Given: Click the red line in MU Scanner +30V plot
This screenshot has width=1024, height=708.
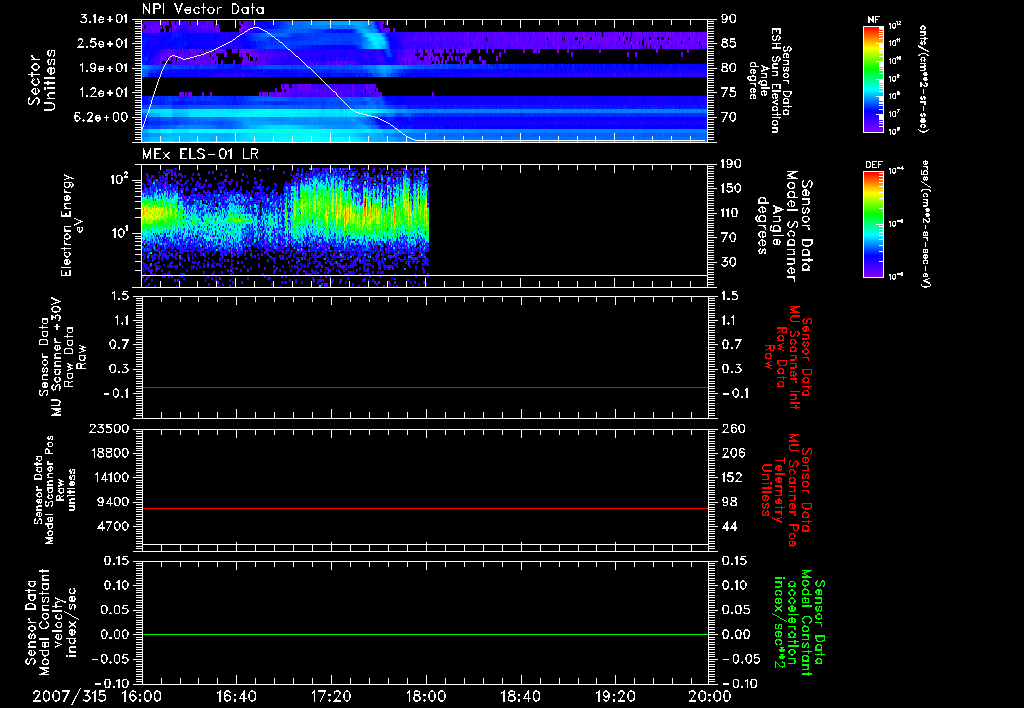Looking at the screenshot, I should (x=425, y=387).
